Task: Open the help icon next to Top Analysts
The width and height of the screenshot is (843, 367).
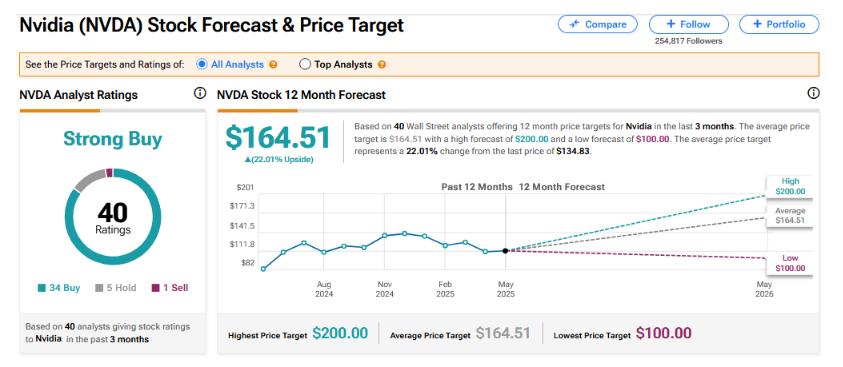Action: point(382,64)
